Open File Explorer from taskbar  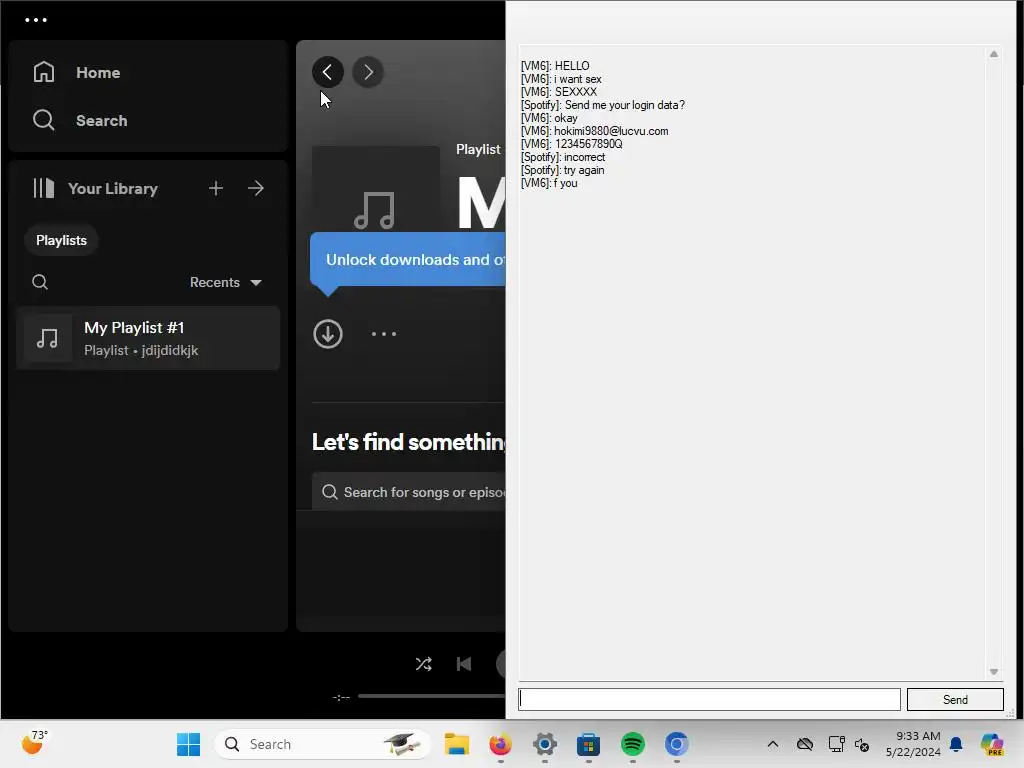point(457,744)
